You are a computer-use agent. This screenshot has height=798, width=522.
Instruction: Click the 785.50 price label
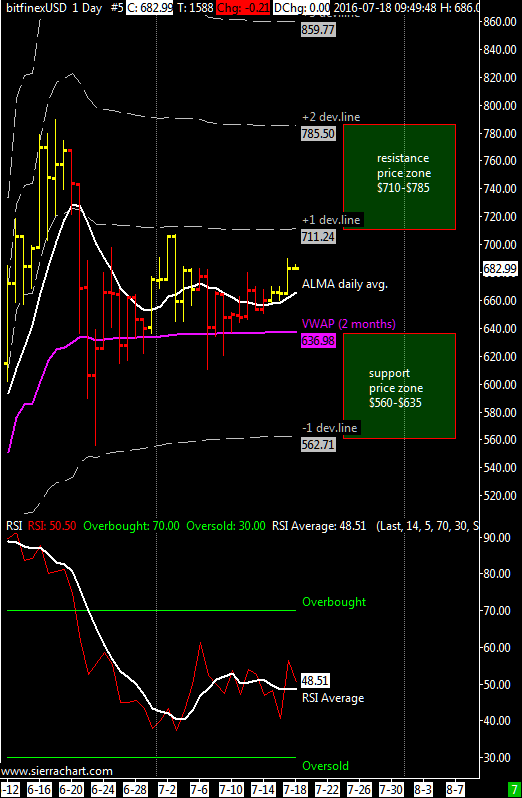click(x=318, y=134)
